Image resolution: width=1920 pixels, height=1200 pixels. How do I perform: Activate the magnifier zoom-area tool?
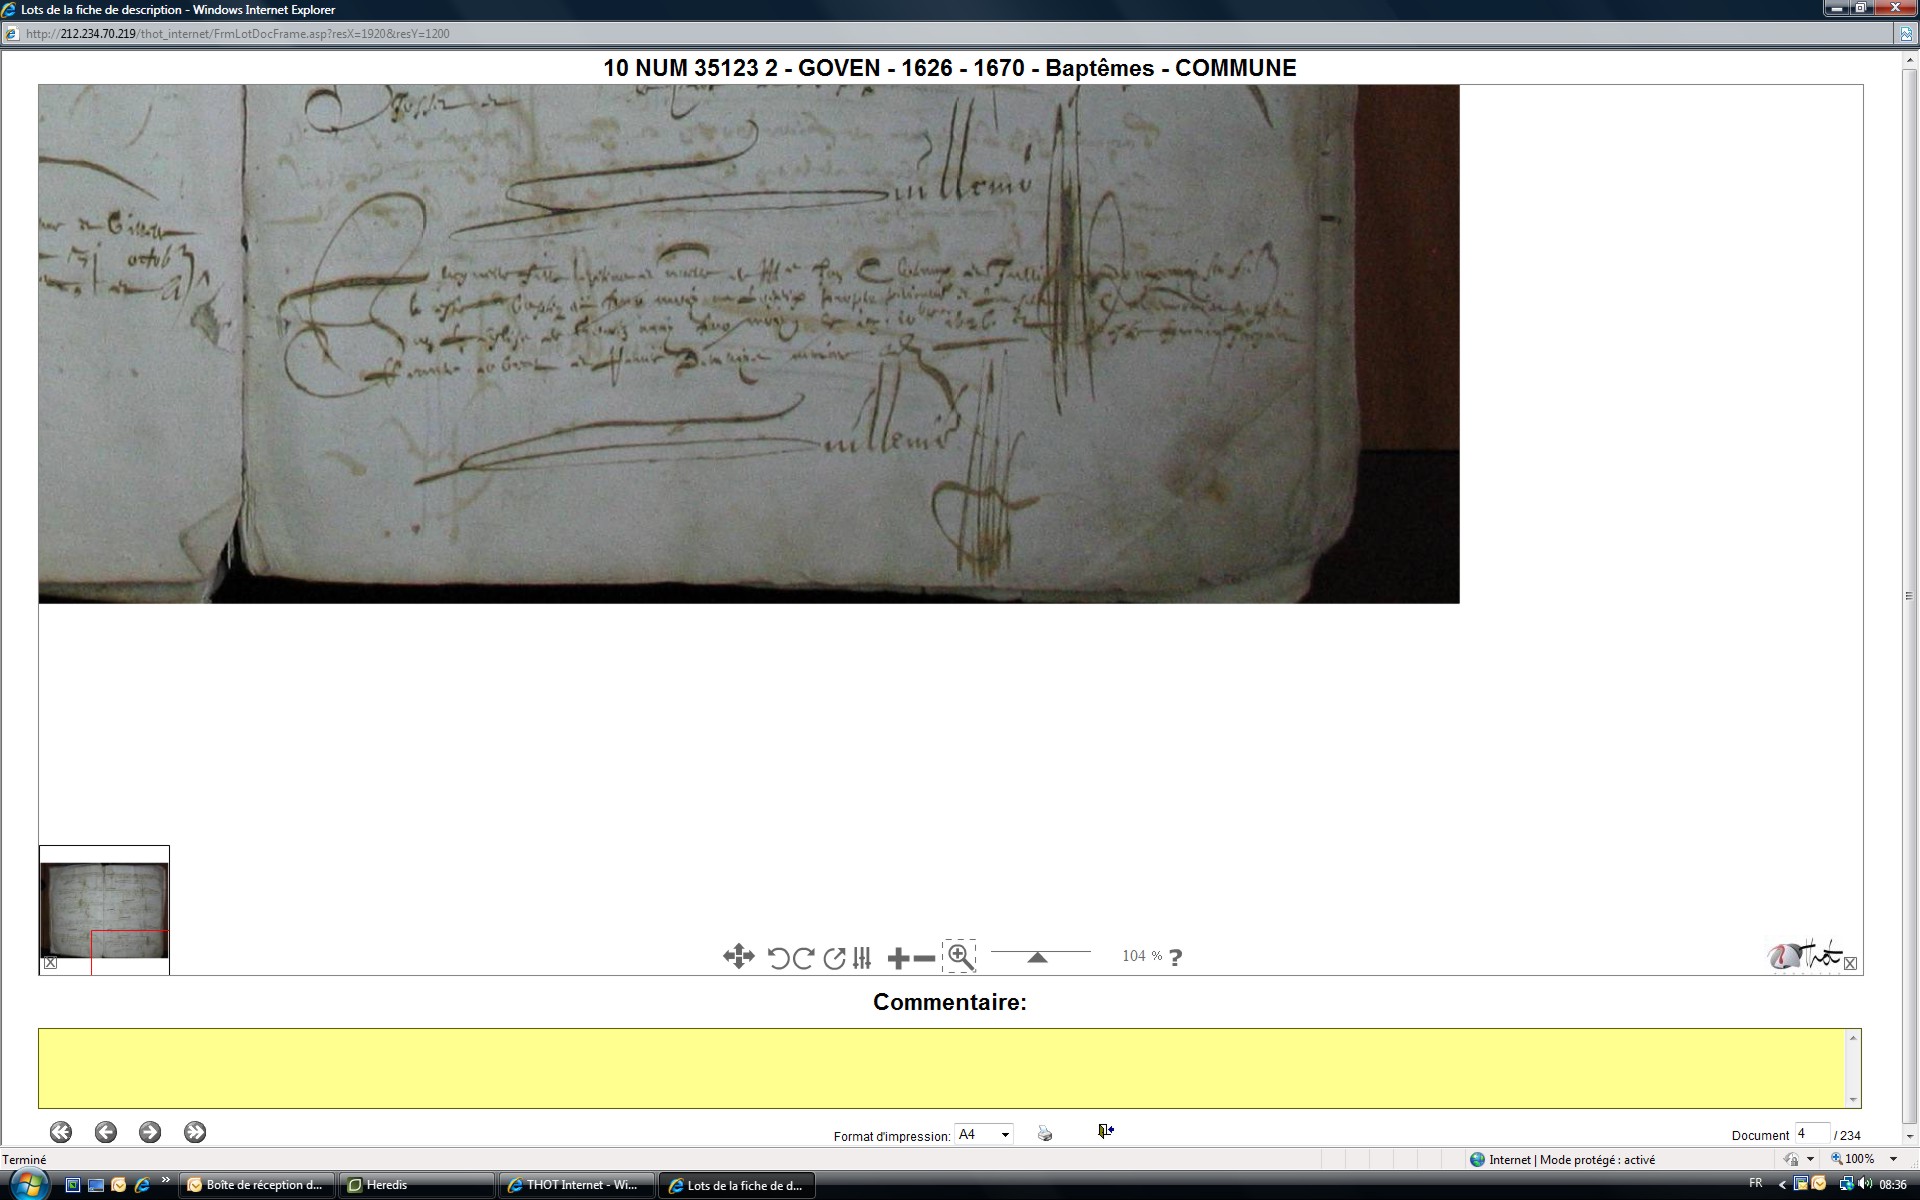coord(959,956)
